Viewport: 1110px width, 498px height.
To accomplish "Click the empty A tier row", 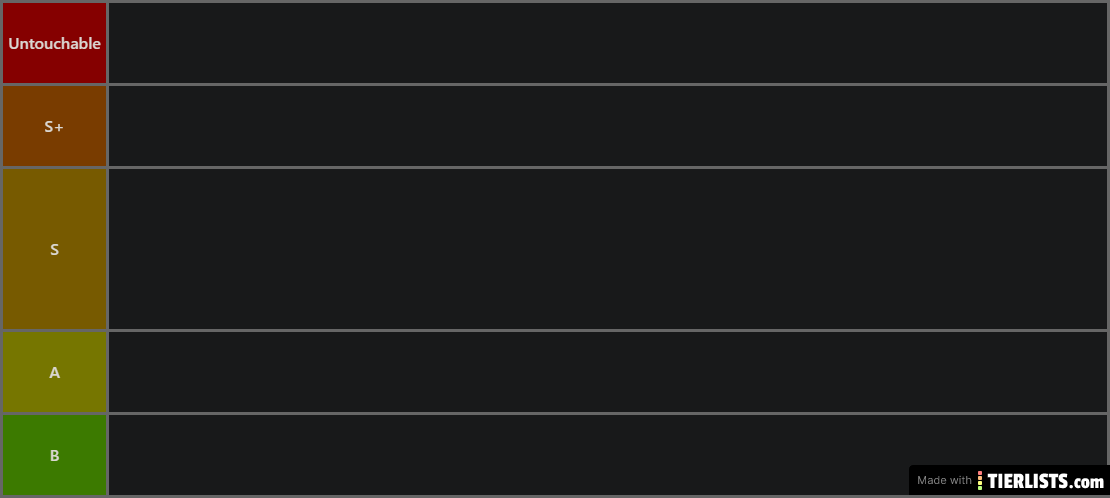I will coord(607,373).
